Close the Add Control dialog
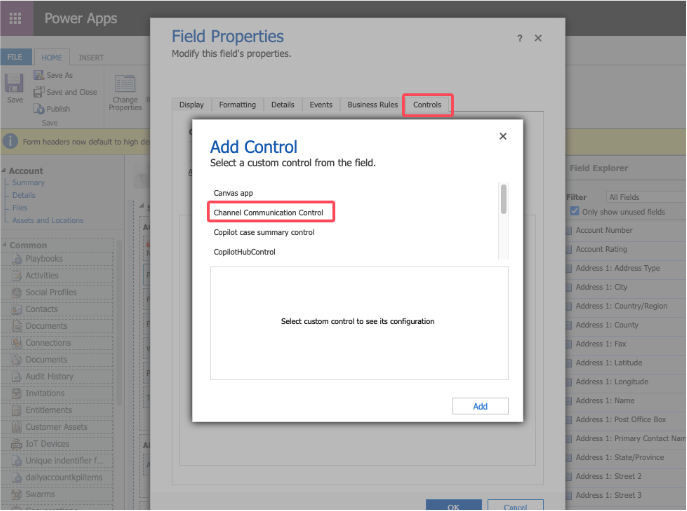 click(503, 136)
